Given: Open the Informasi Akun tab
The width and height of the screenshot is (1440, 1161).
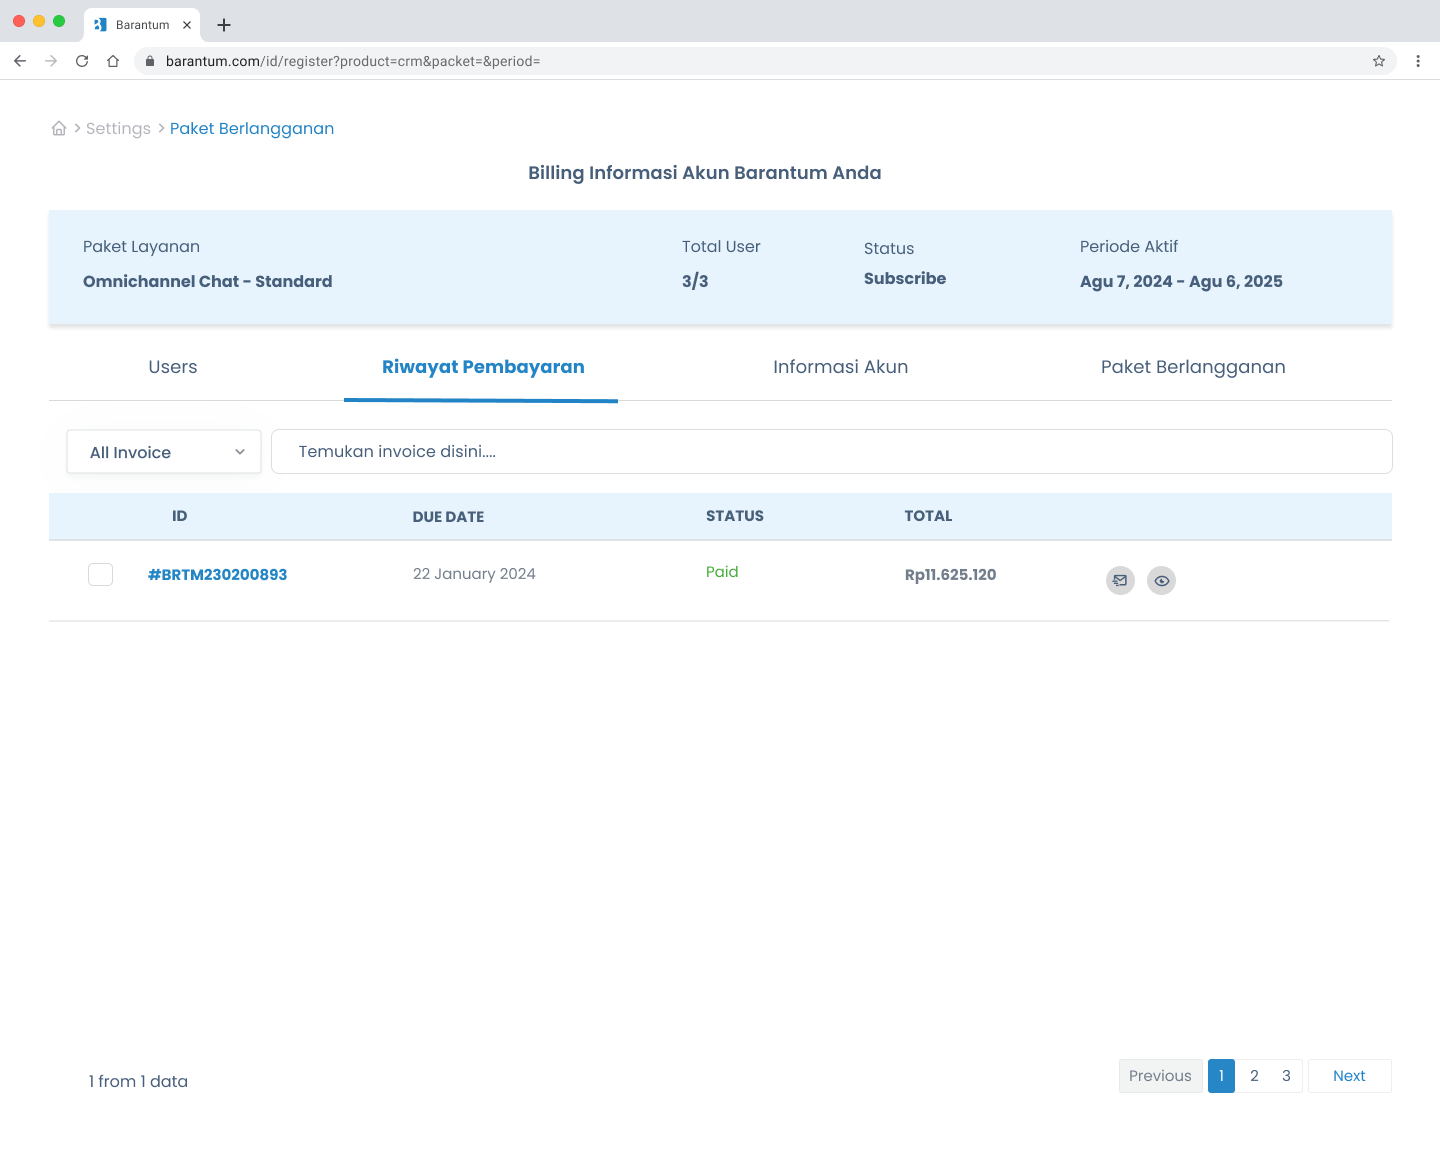Looking at the screenshot, I should point(841,367).
